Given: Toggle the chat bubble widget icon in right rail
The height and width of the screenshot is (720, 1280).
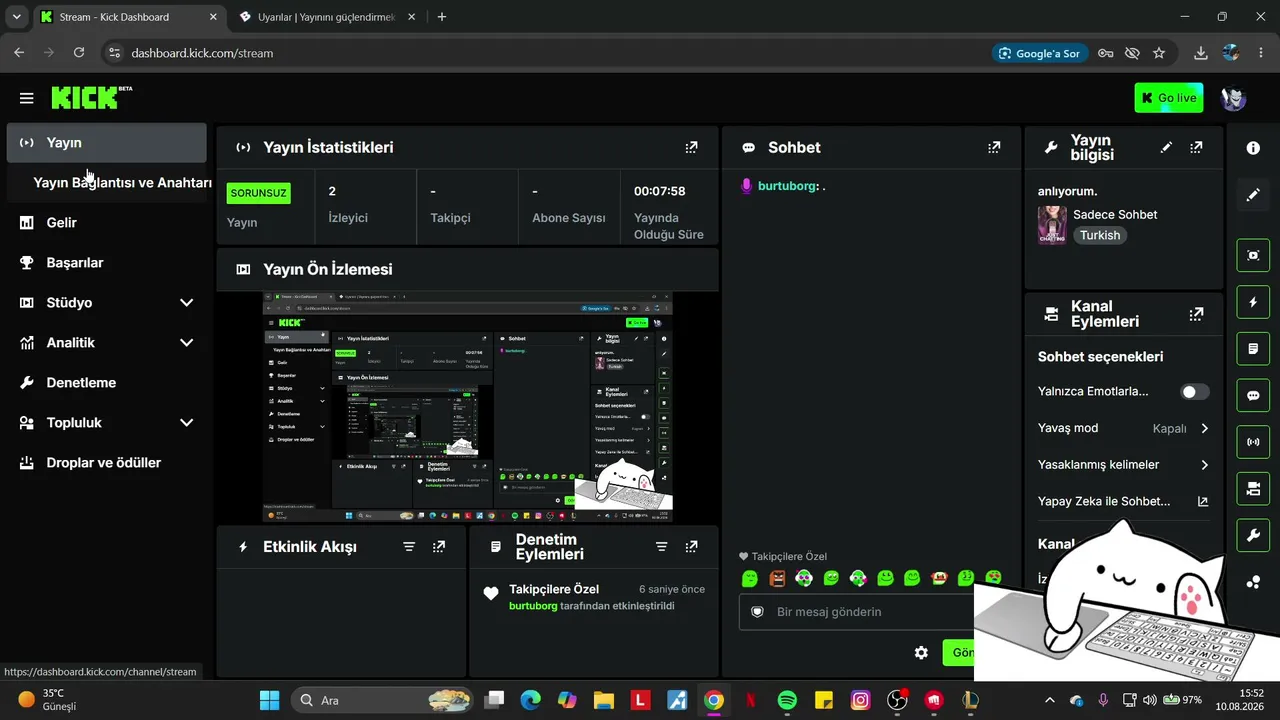Looking at the screenshot, I should pyautogui.click(x=1253, y=395).
